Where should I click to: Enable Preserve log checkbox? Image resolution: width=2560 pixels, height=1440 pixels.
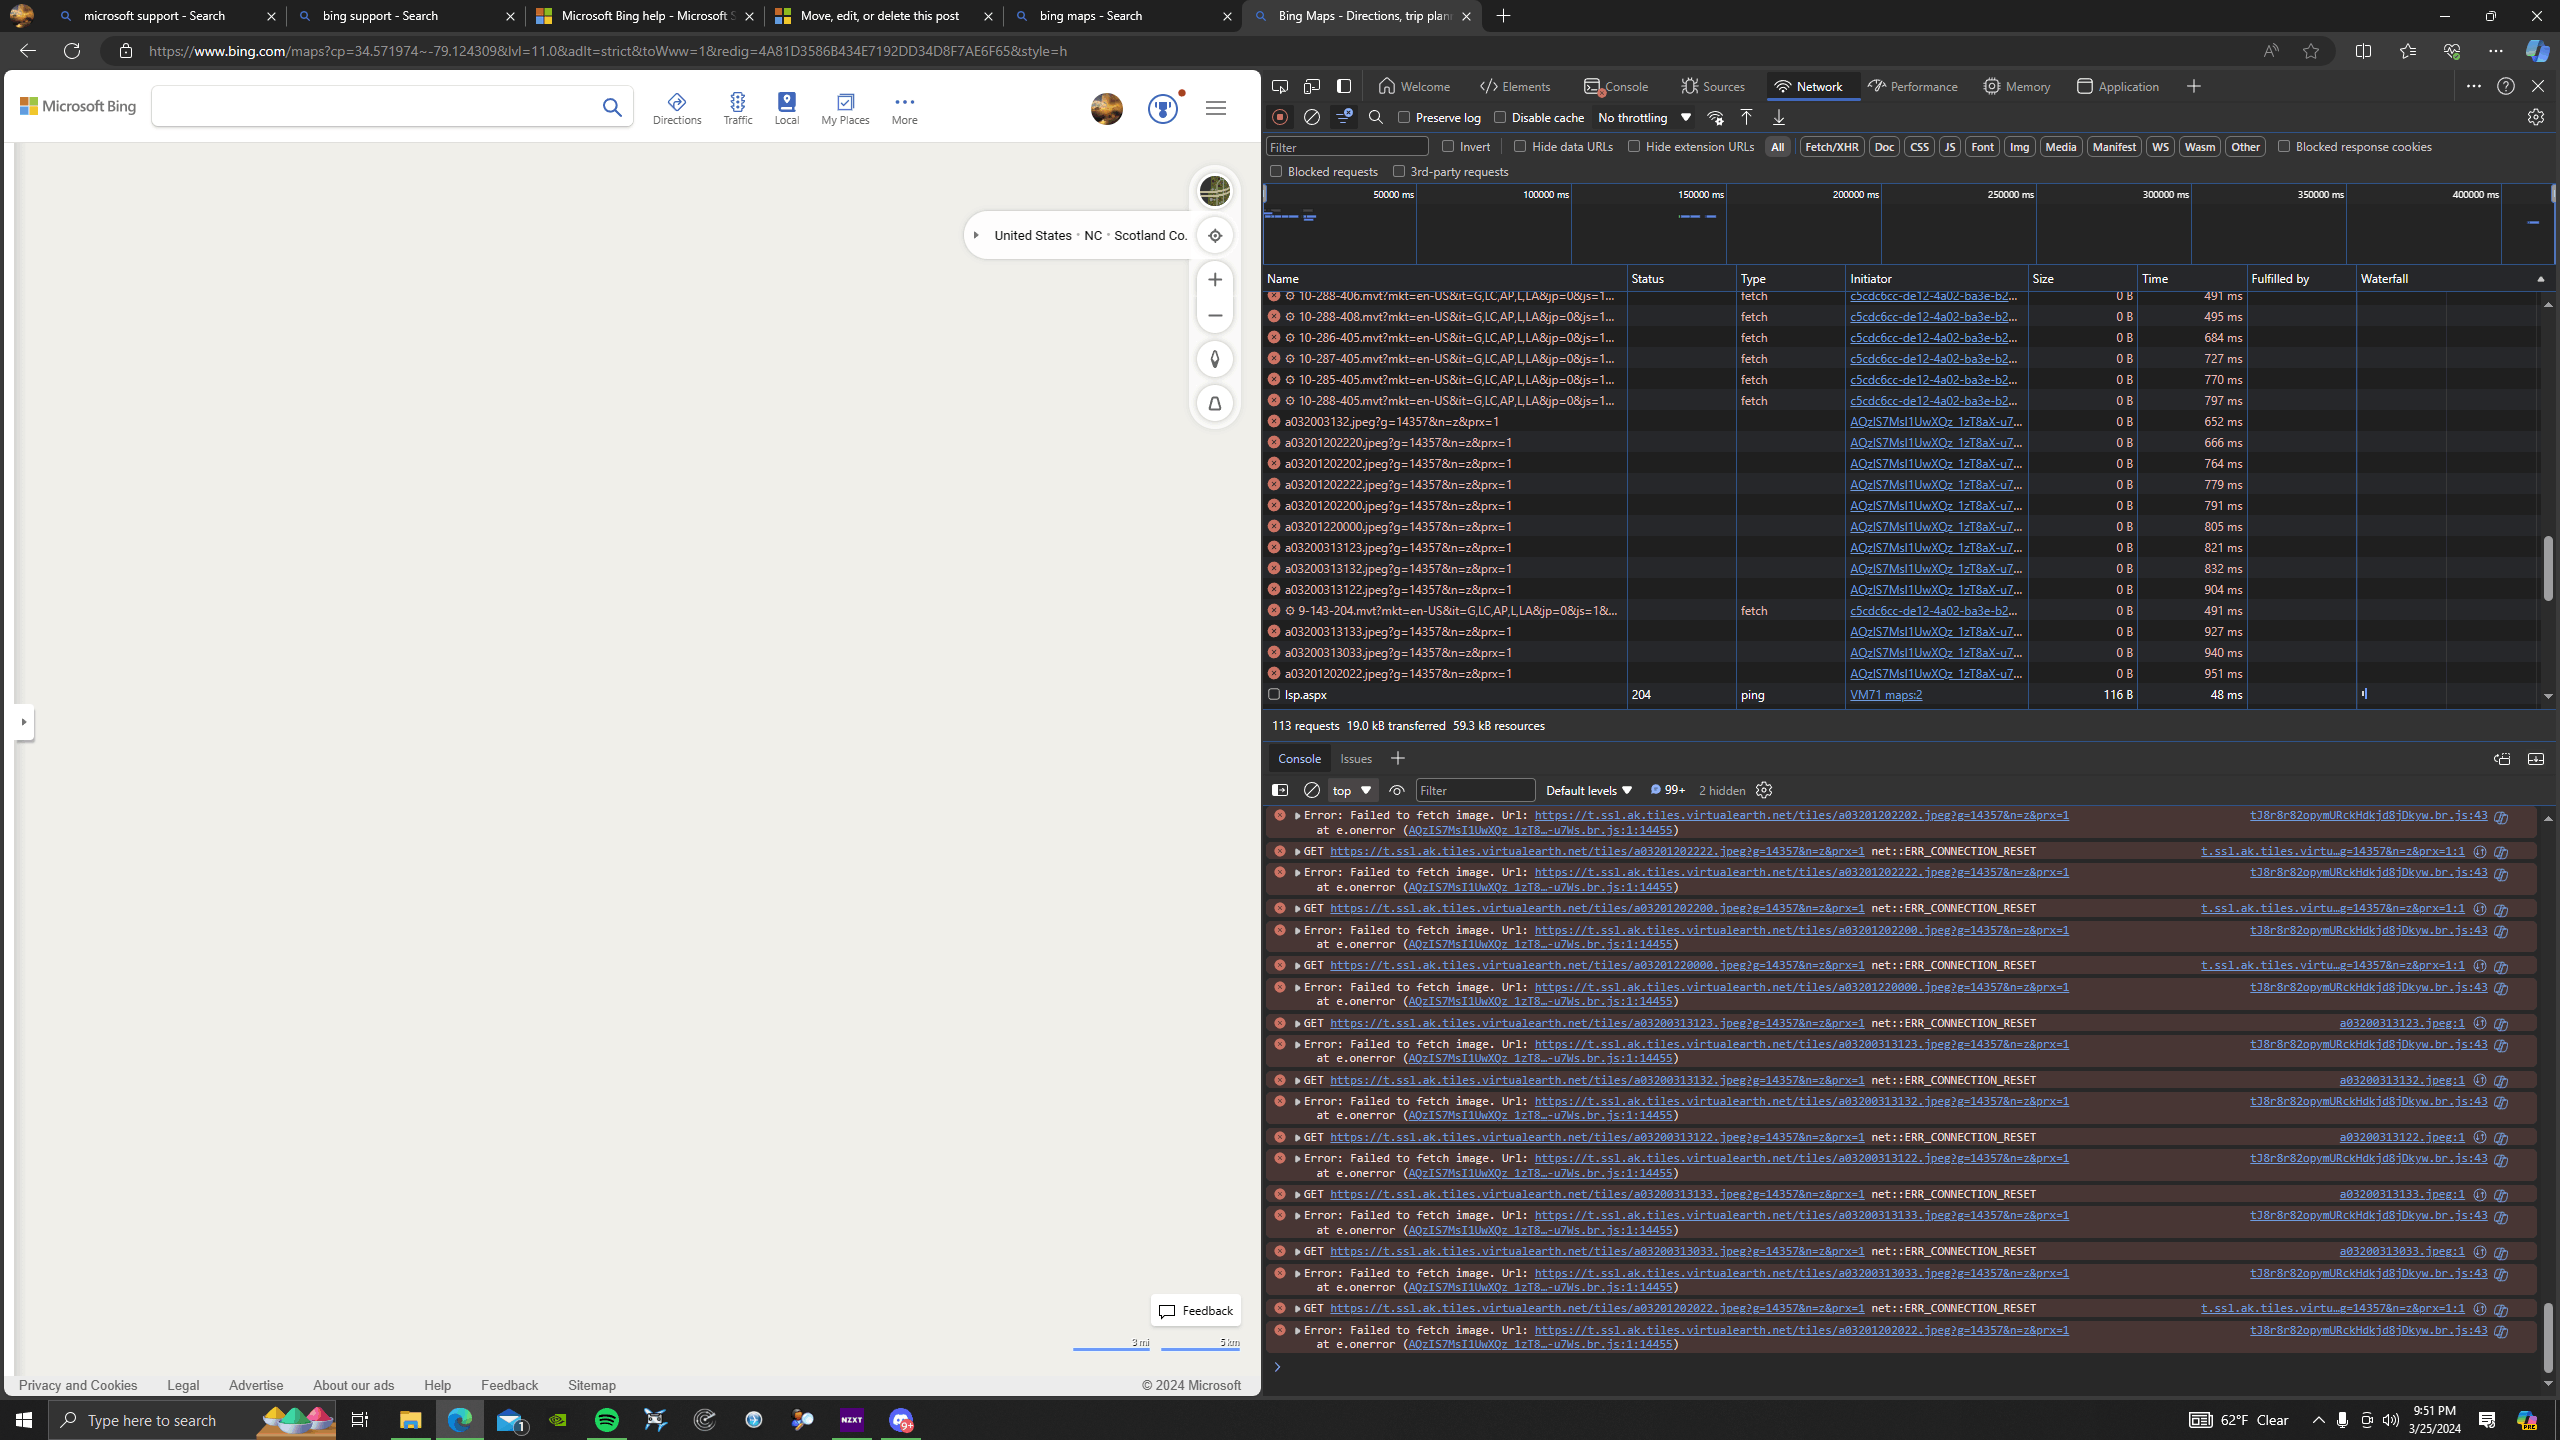point(1404,117)
